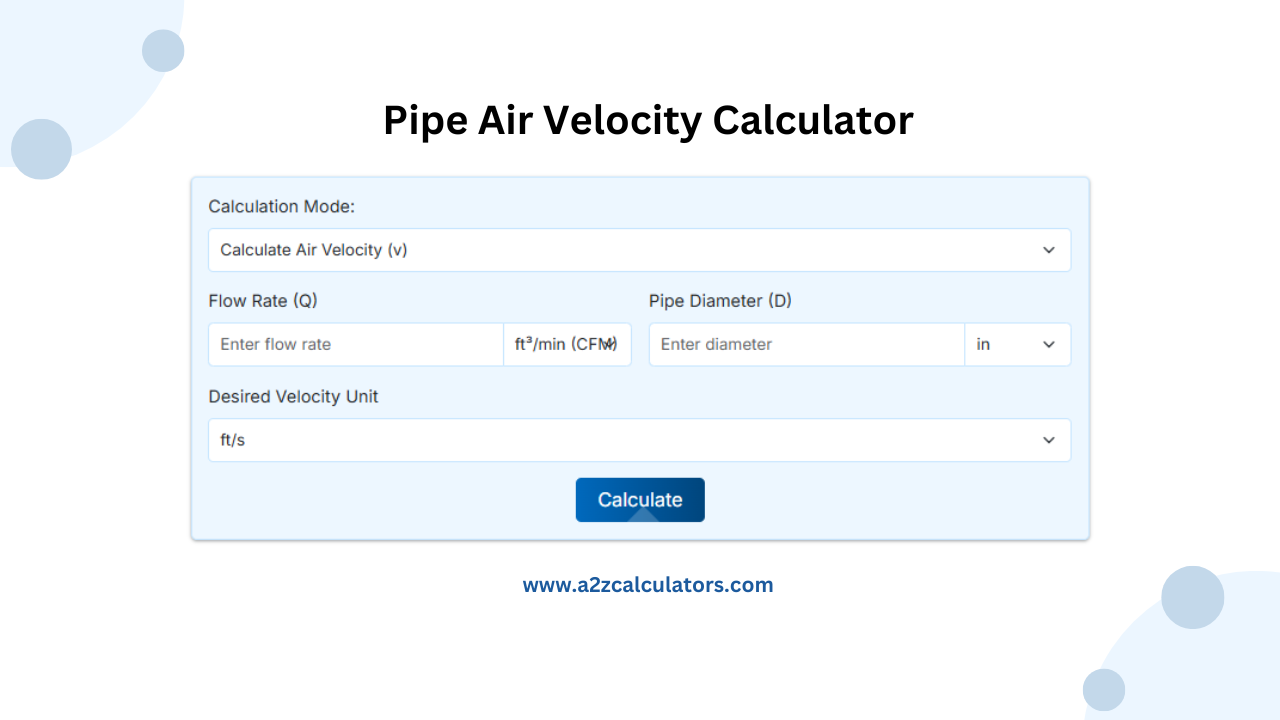Click the Desired Velocity Unit label
Viewport: 1280px width, 720px height.
click(293, 396)
